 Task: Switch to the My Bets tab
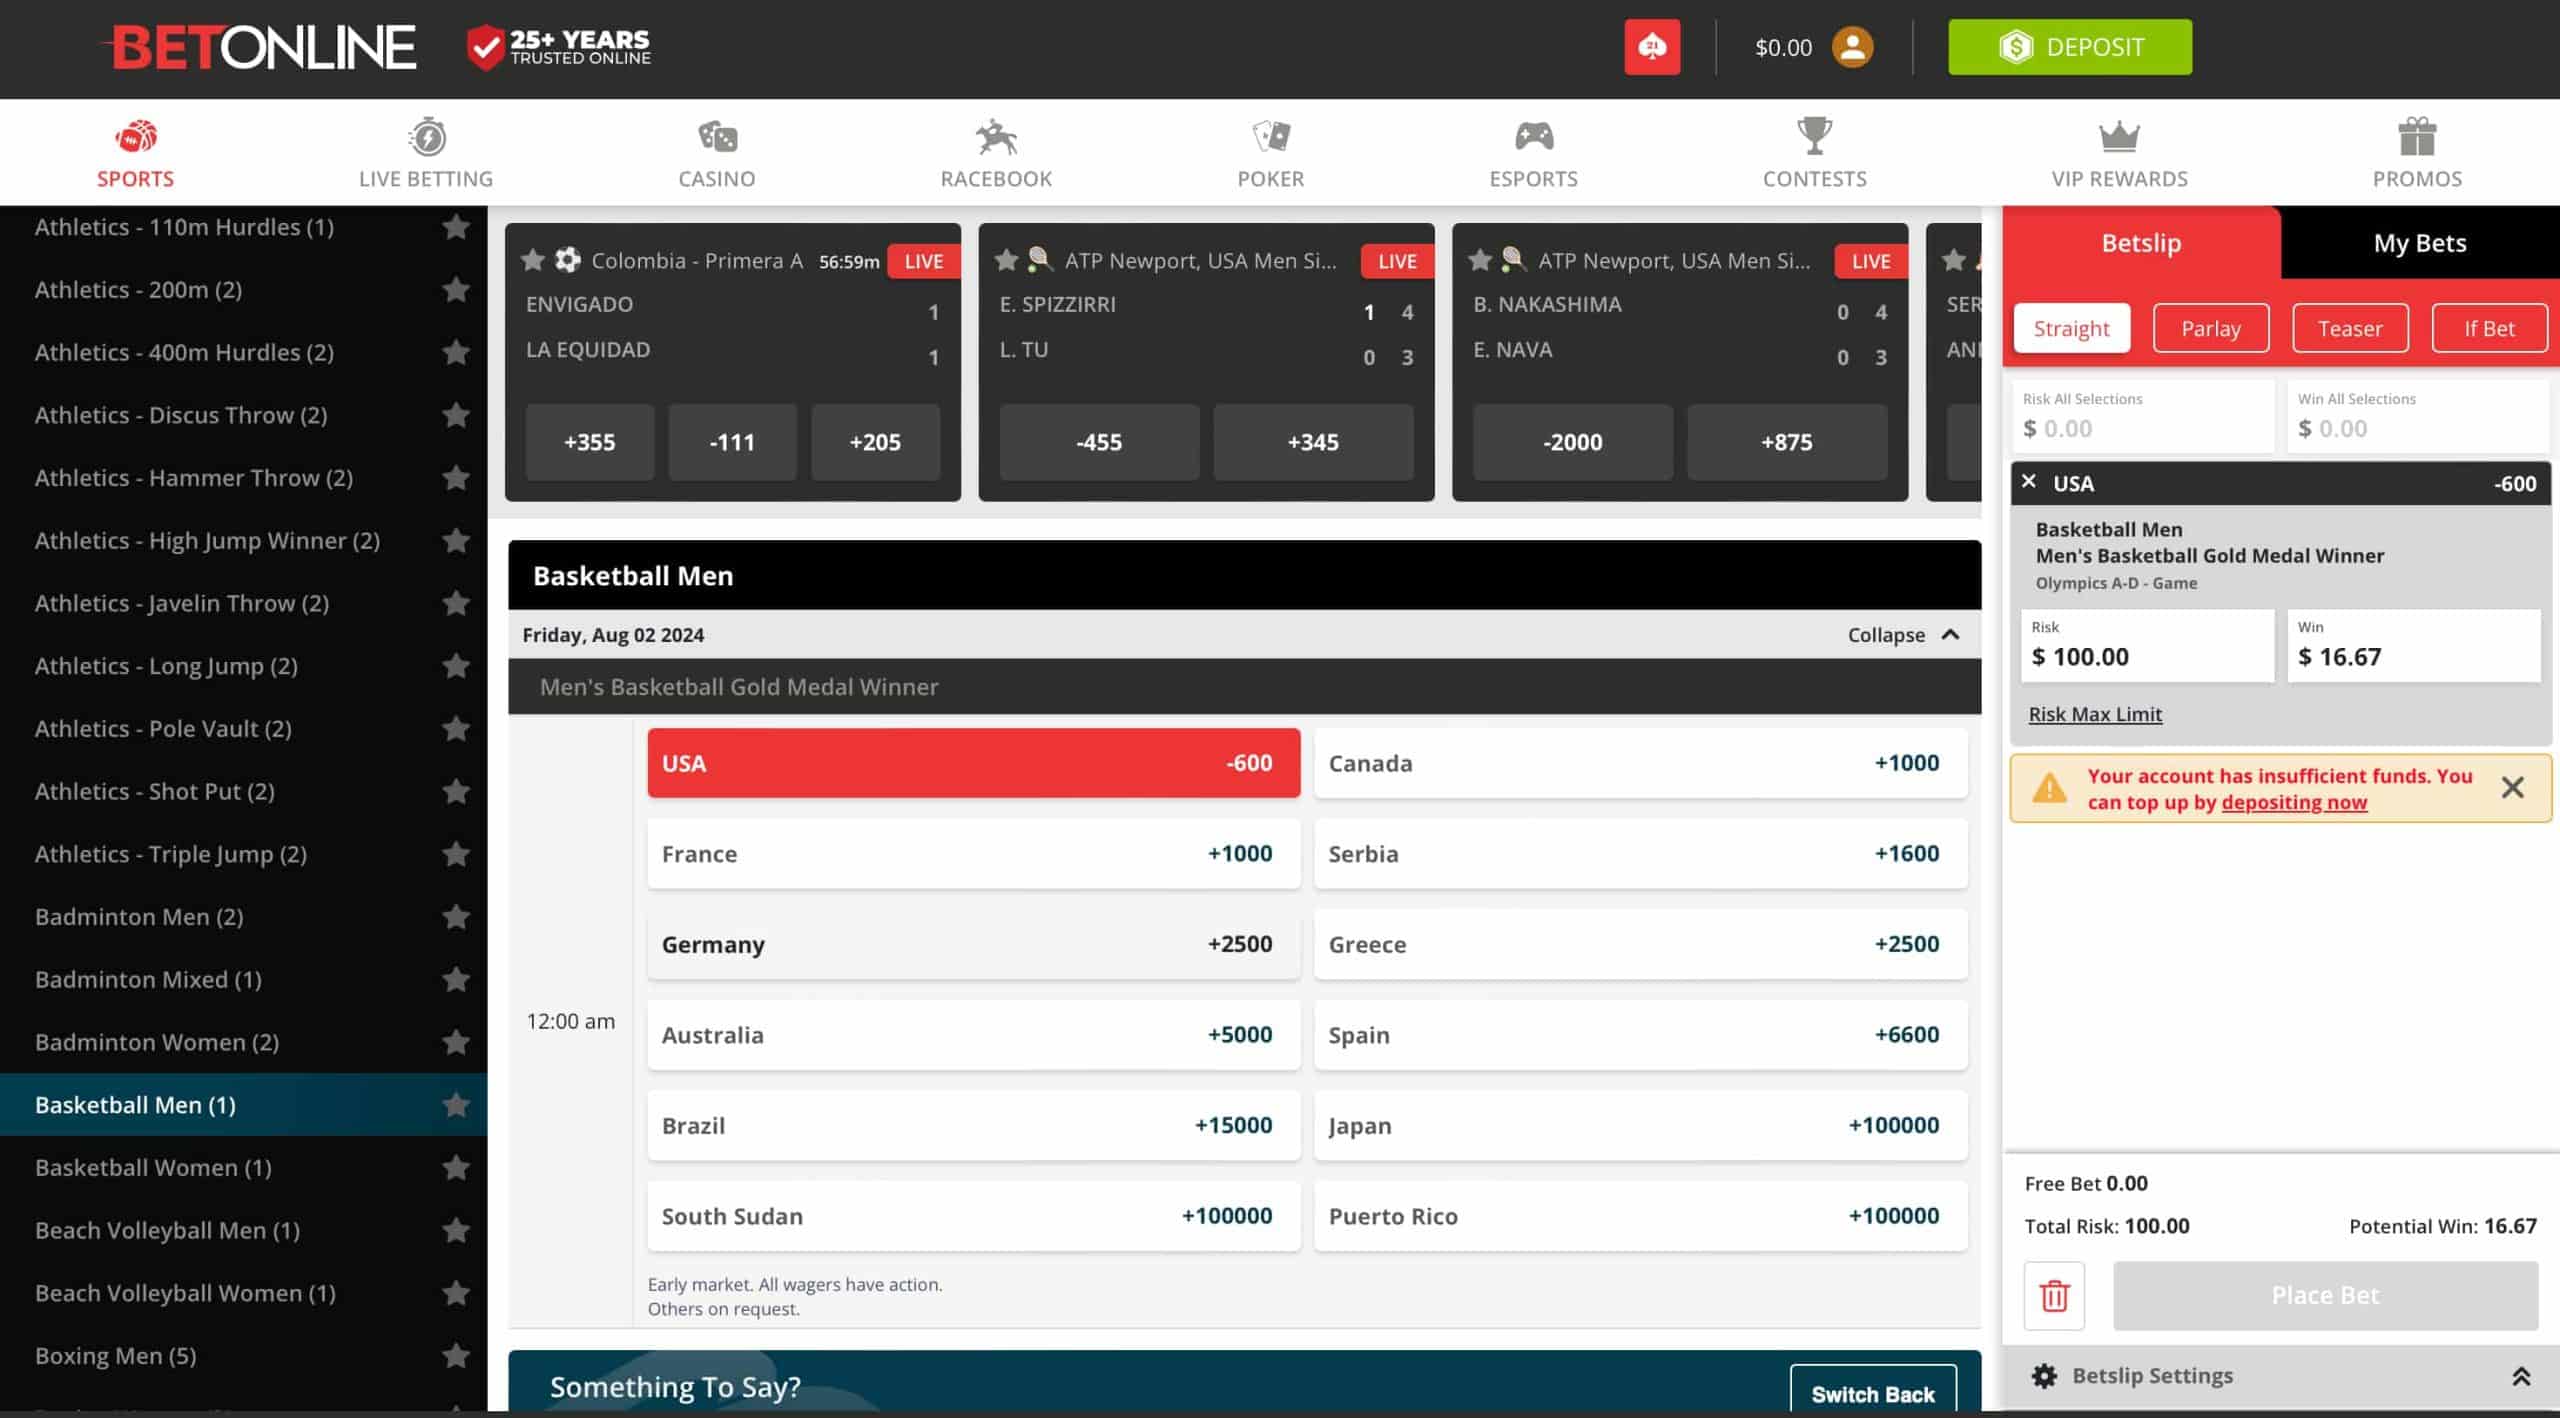click(2420, 243)
